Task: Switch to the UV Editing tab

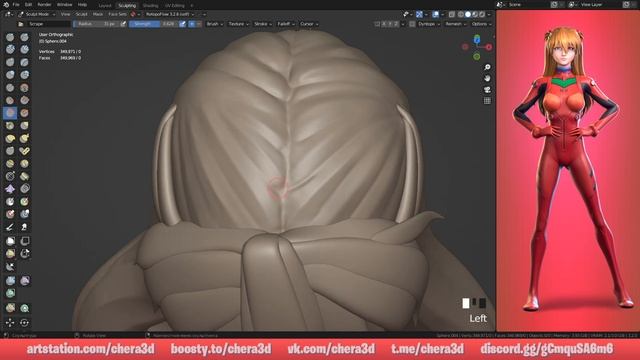Action: 175,6
